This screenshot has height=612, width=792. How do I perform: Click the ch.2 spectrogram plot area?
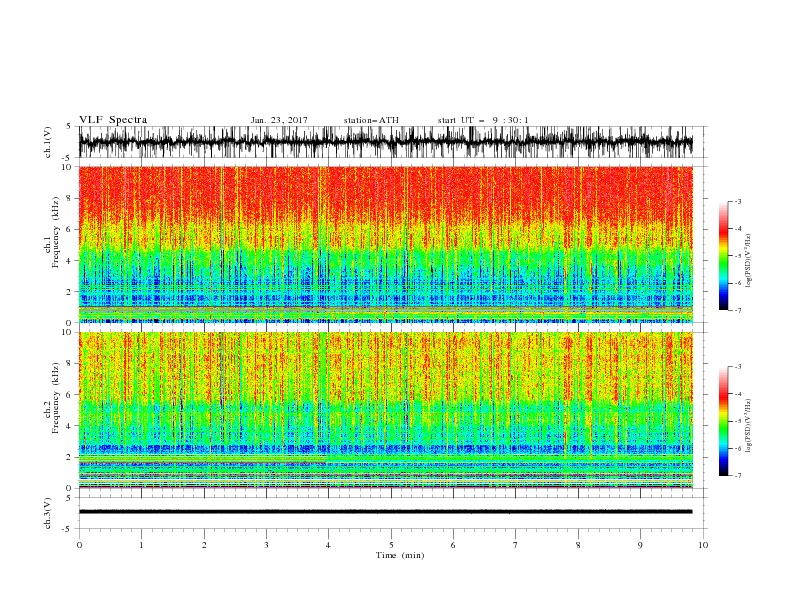[x=386, y=410]
